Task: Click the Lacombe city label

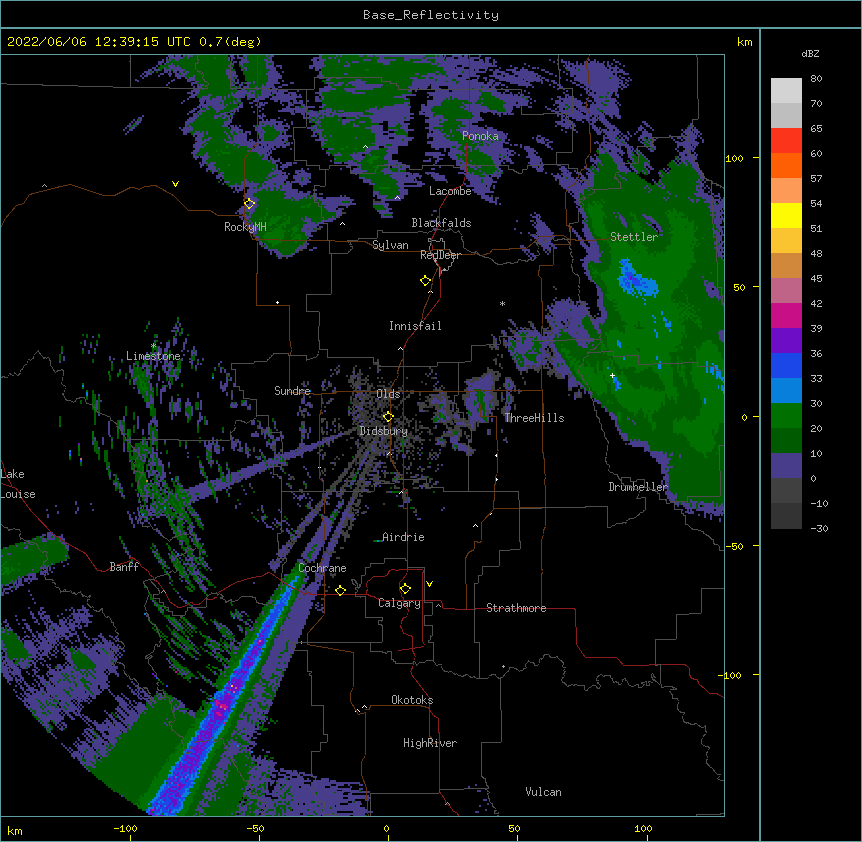Action: click(x=450, y=191)
